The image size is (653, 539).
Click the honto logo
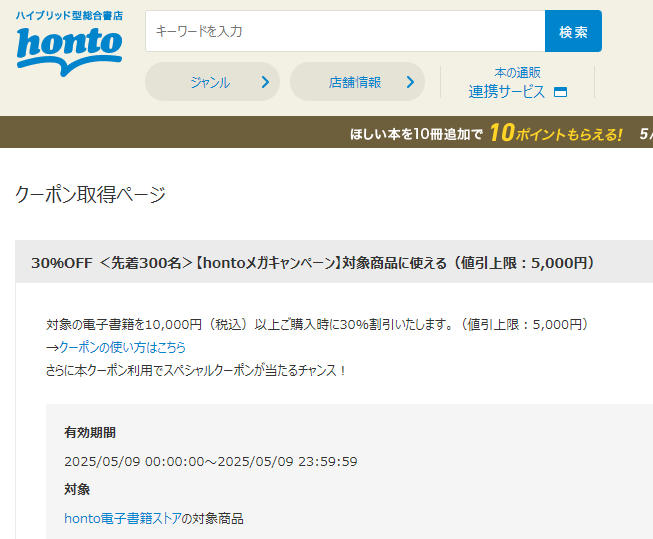70,52
